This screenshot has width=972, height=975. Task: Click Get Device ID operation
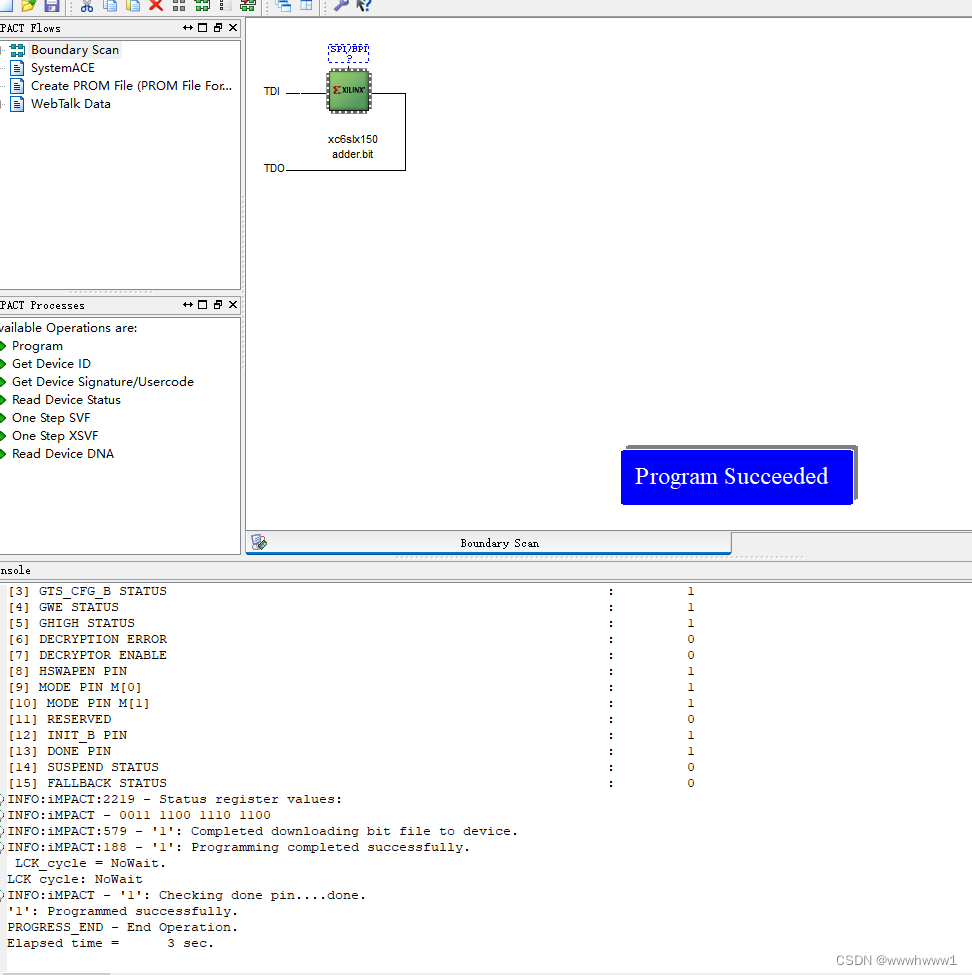coord(51,363)
